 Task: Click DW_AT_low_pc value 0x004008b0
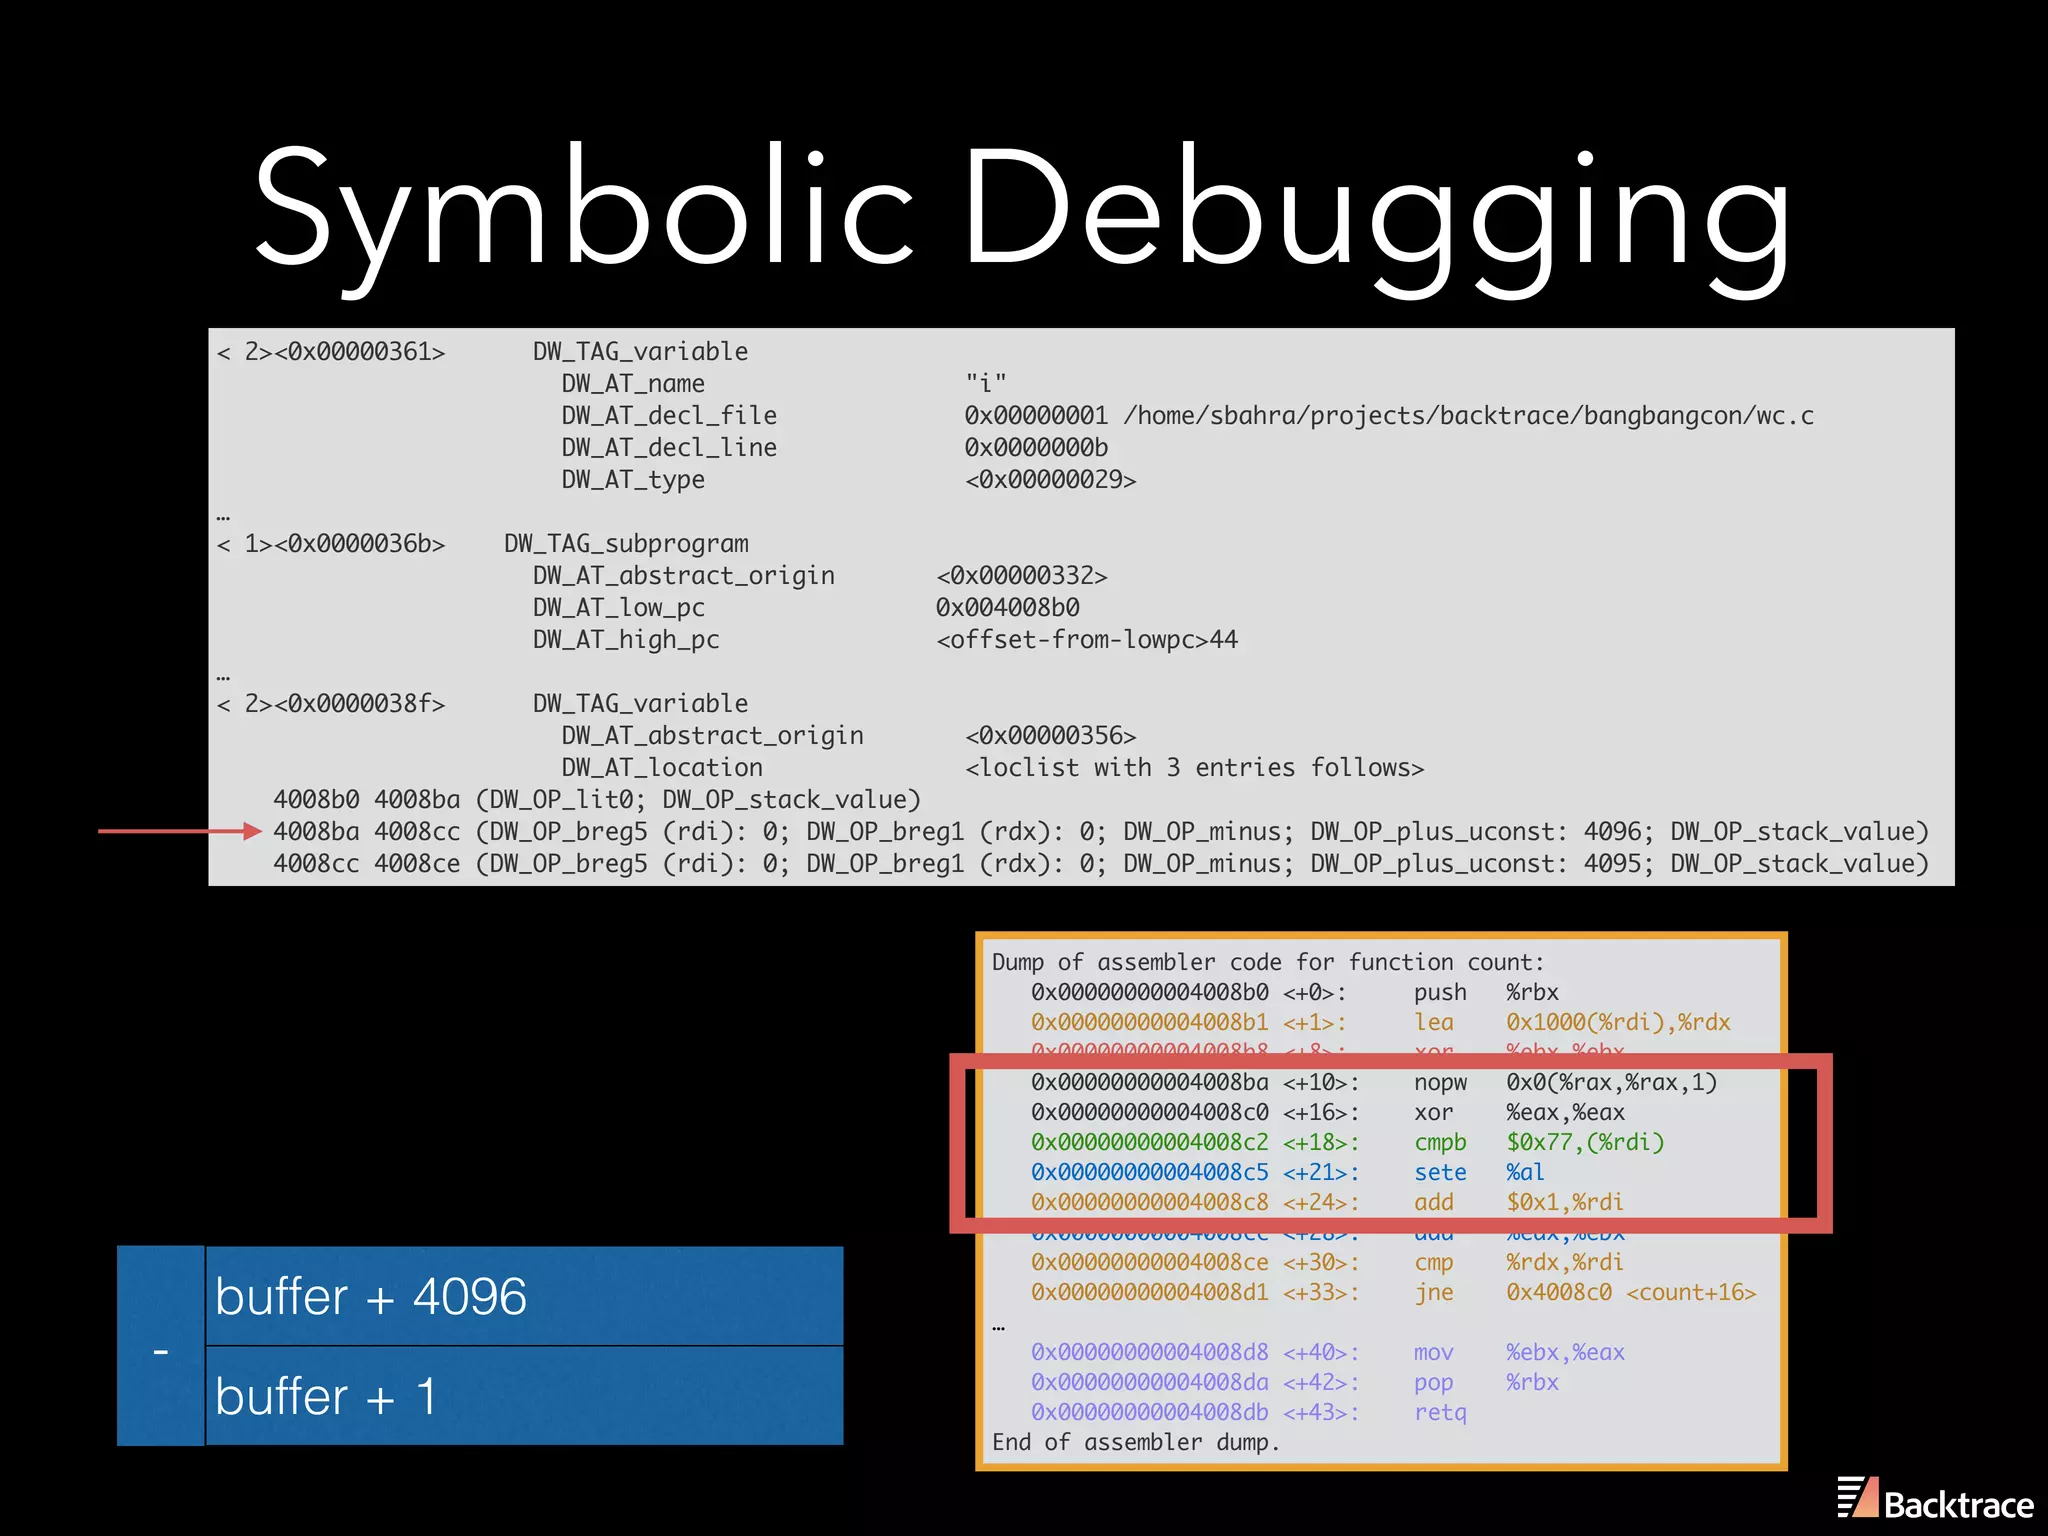point(1007,608)
